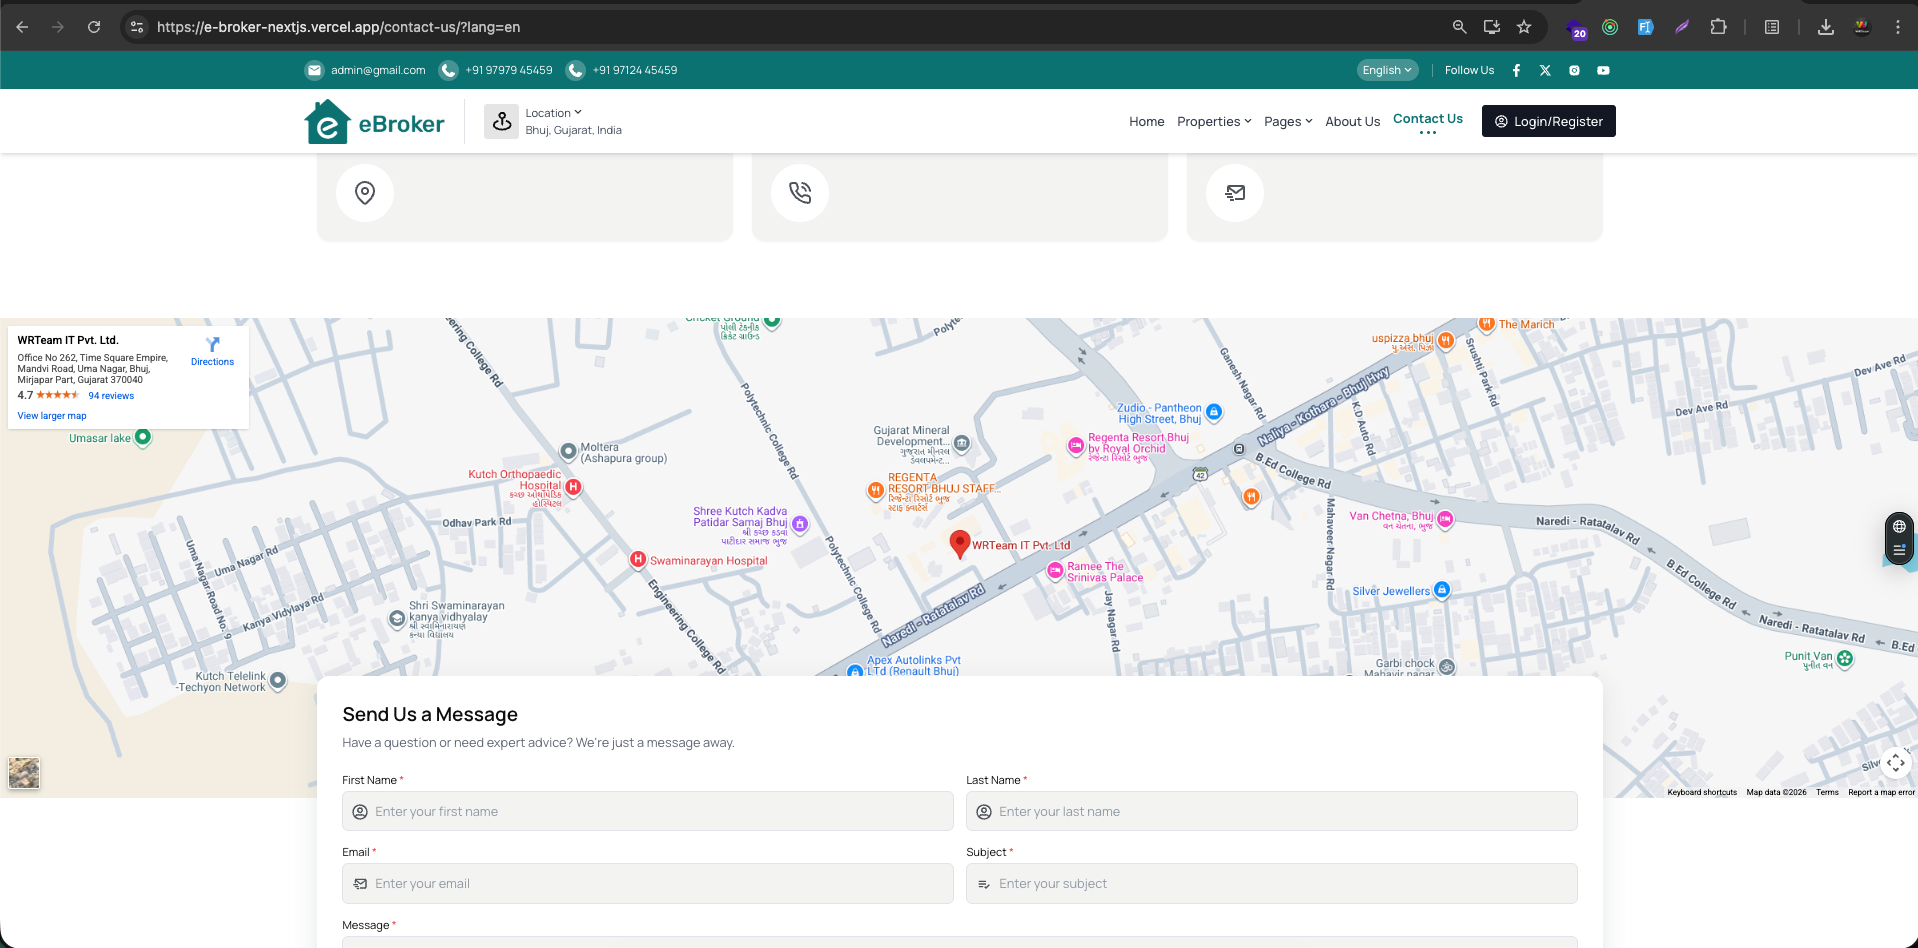
Task: Click the map pin location card icon
Action: click(x=365, y=192)
